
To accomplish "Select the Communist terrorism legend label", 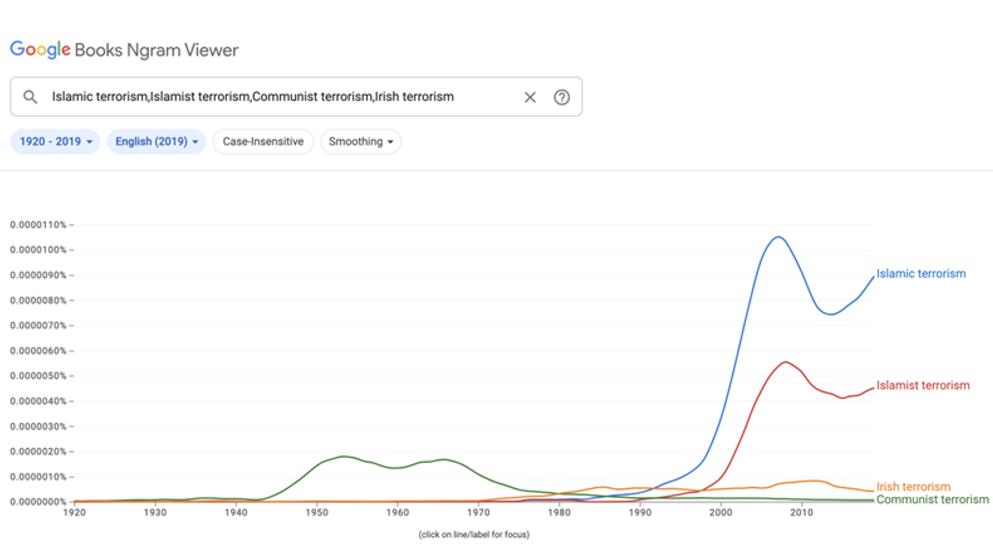I will [932, 499].
